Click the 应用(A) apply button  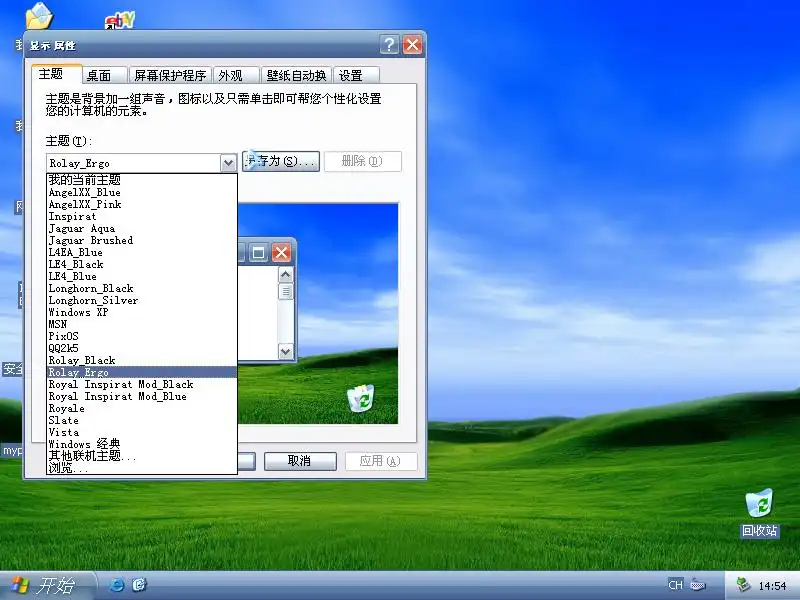(381, 461)
